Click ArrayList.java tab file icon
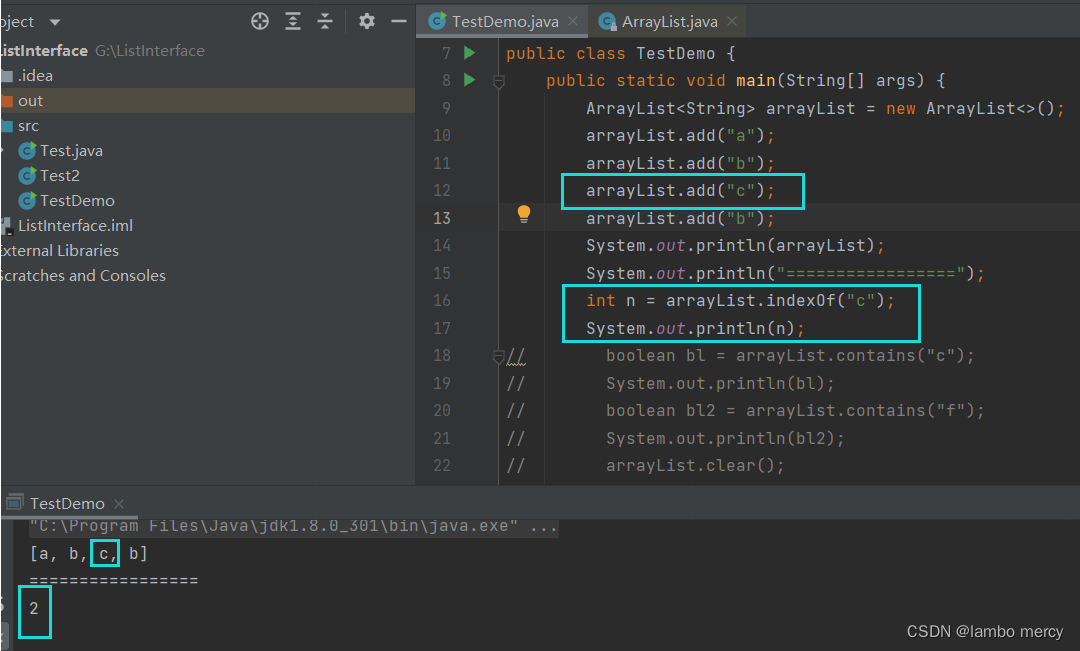The image size is (1080, 651). tap(607, 21)
